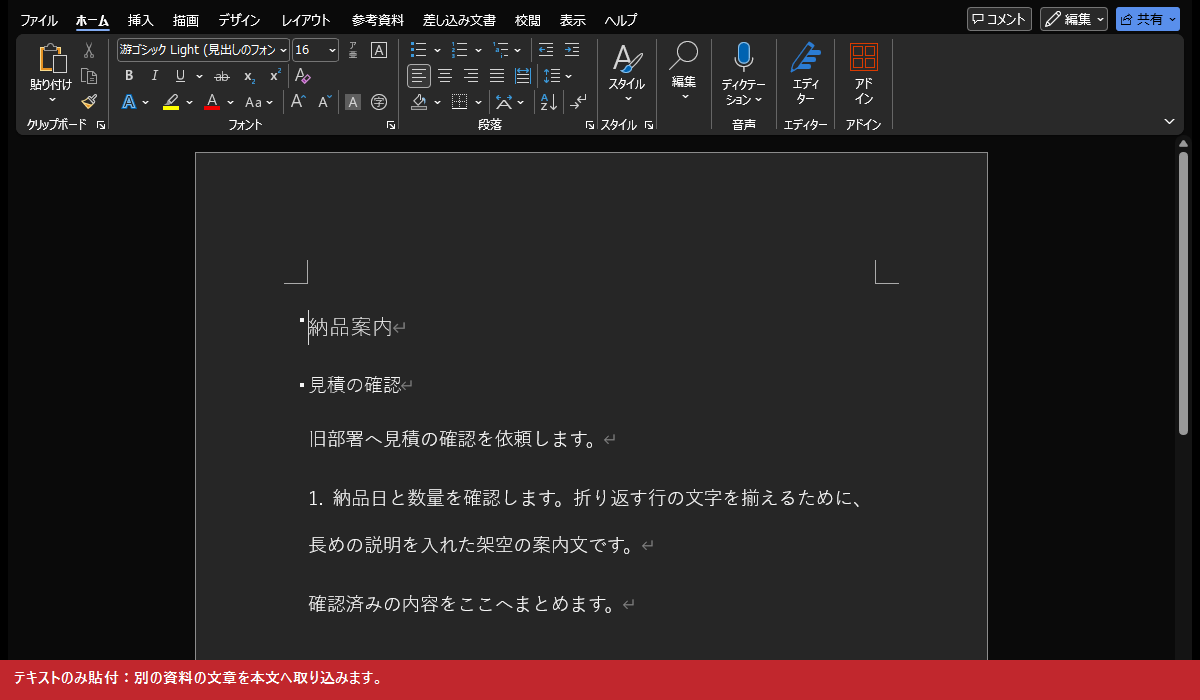Viewport: 1200px width, 700px height.
Task: Insert an enclosed character (囲い文字)
Action: [x=379, y=102]
